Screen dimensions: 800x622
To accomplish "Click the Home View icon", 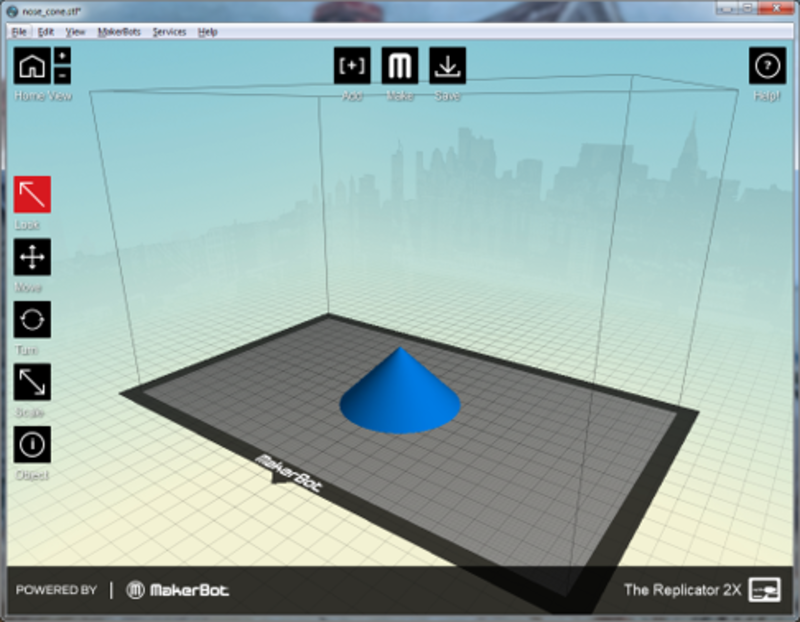I will (x=32, y=67).
